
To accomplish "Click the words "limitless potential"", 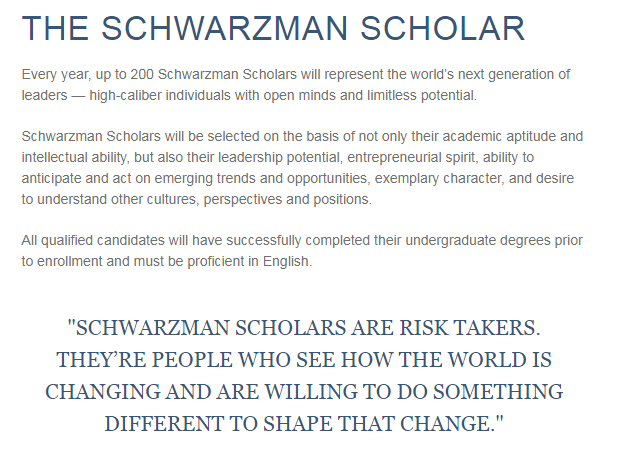I will coord(420,96).
